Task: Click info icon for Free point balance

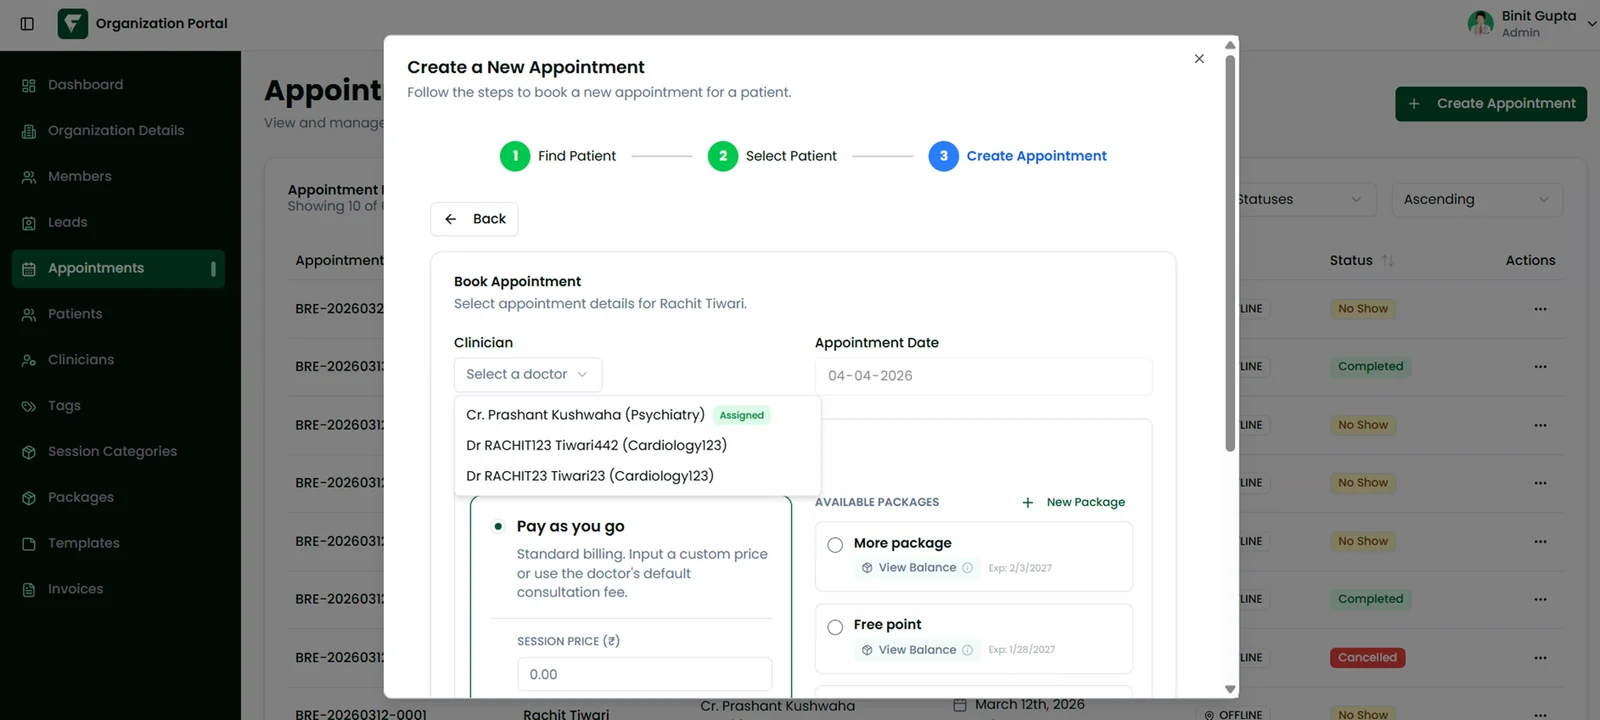Action: point(967,650)
